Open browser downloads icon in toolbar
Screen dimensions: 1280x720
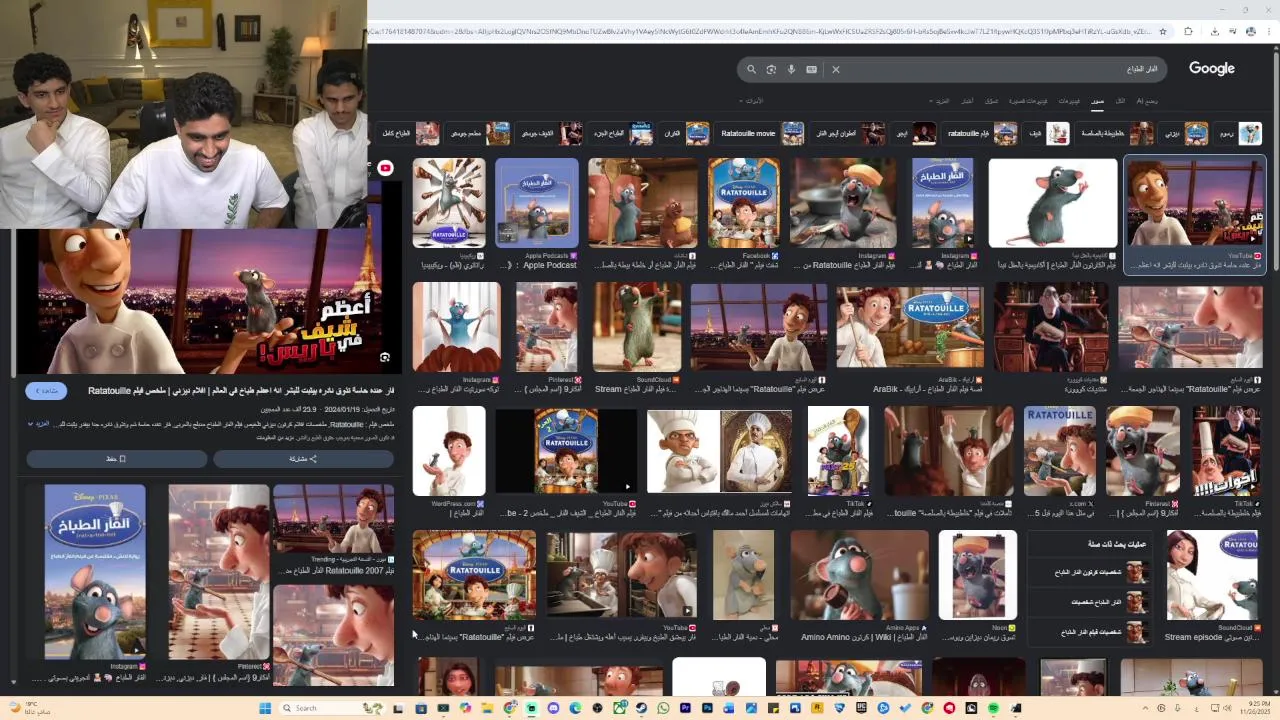click(1214, 31)
